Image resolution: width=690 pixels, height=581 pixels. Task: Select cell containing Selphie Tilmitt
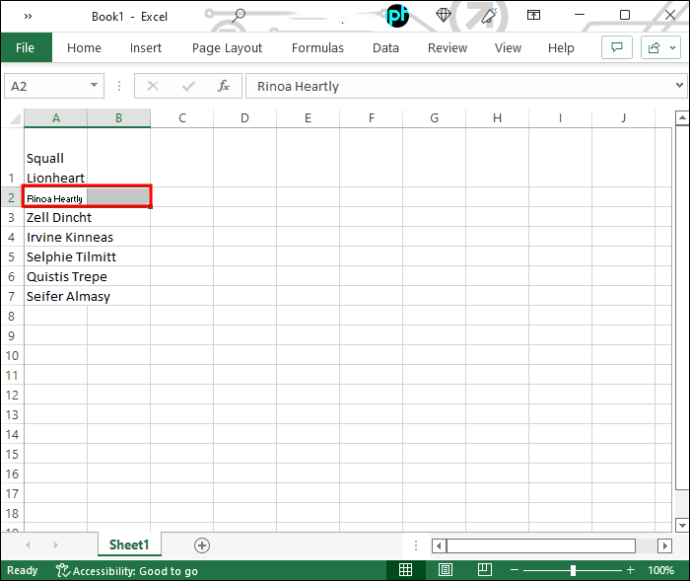point(56,257)
